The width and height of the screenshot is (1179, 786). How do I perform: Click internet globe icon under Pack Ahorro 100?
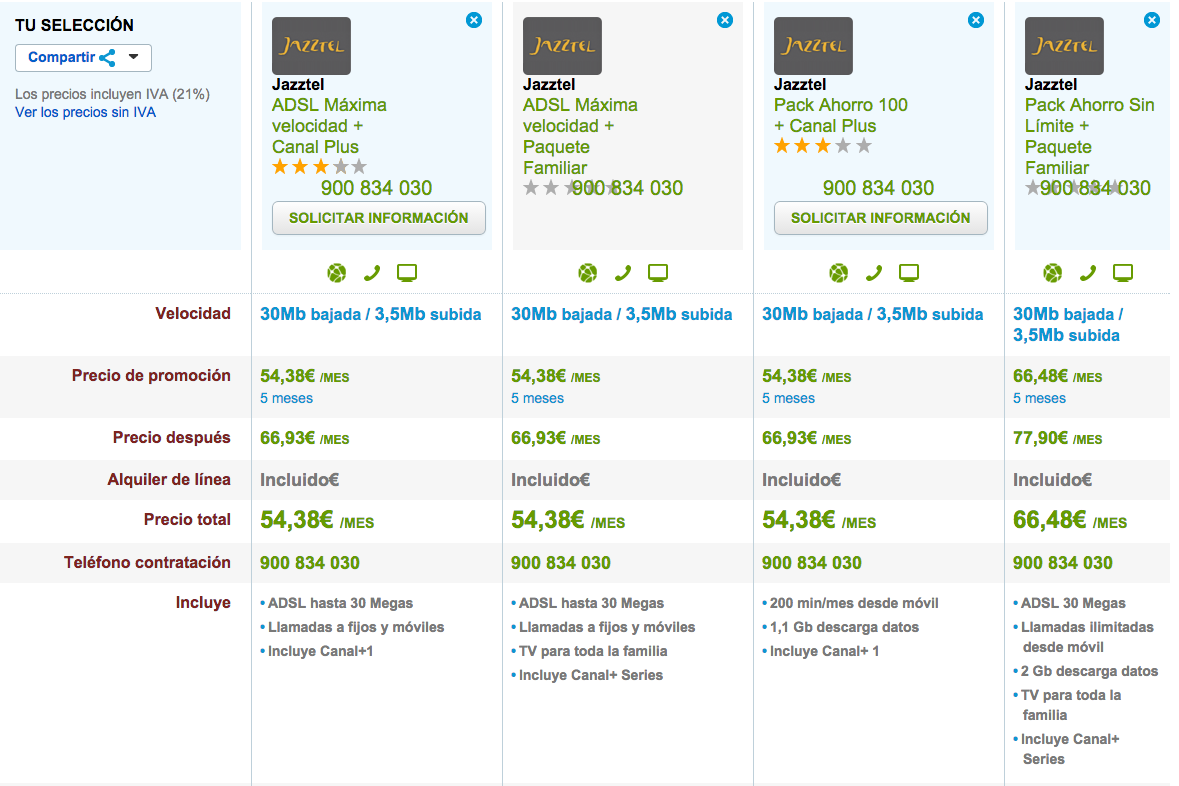[839, 273]
